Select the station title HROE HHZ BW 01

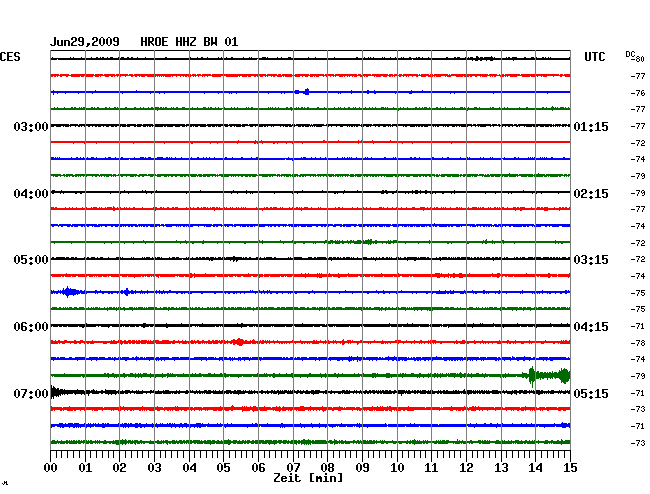click(189, 42)
